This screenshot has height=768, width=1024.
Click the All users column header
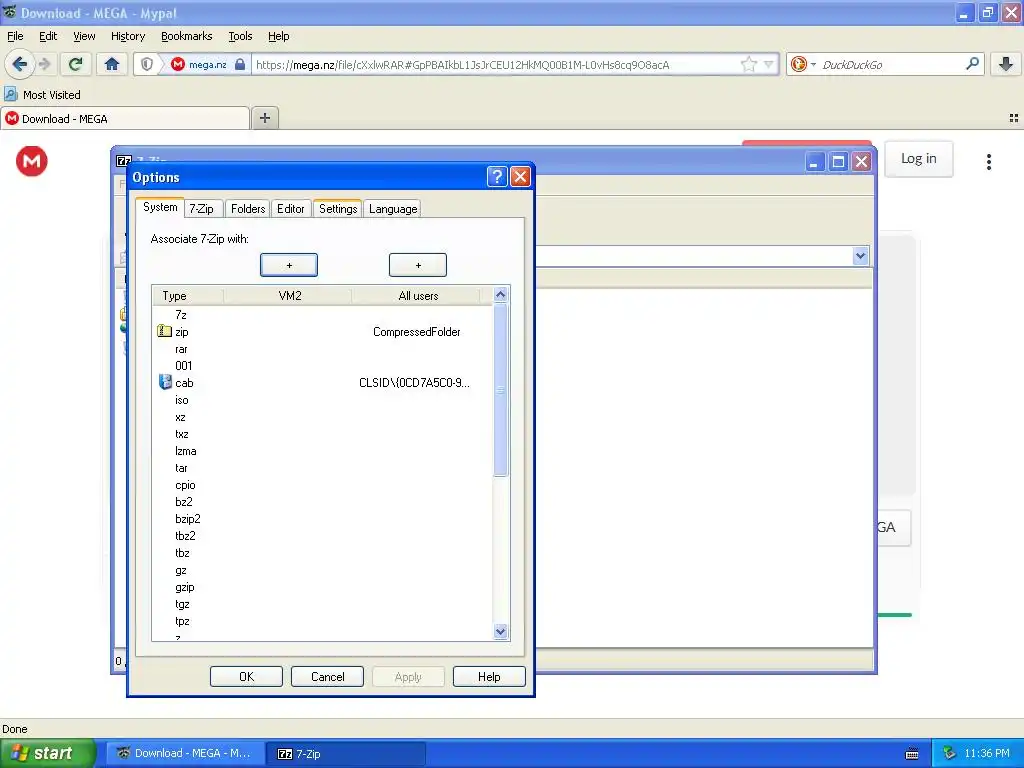click(x=417, y=296)
